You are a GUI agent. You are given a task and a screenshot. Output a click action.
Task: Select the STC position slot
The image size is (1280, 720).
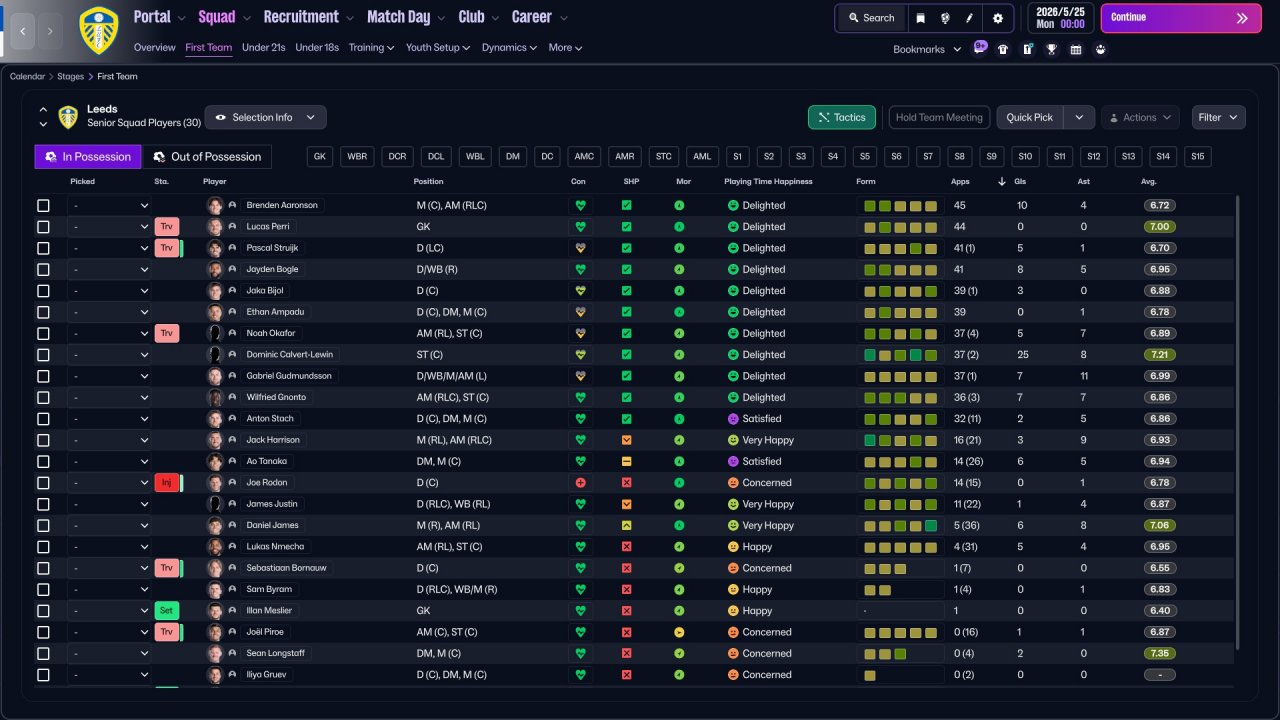(x=663, y=157)
